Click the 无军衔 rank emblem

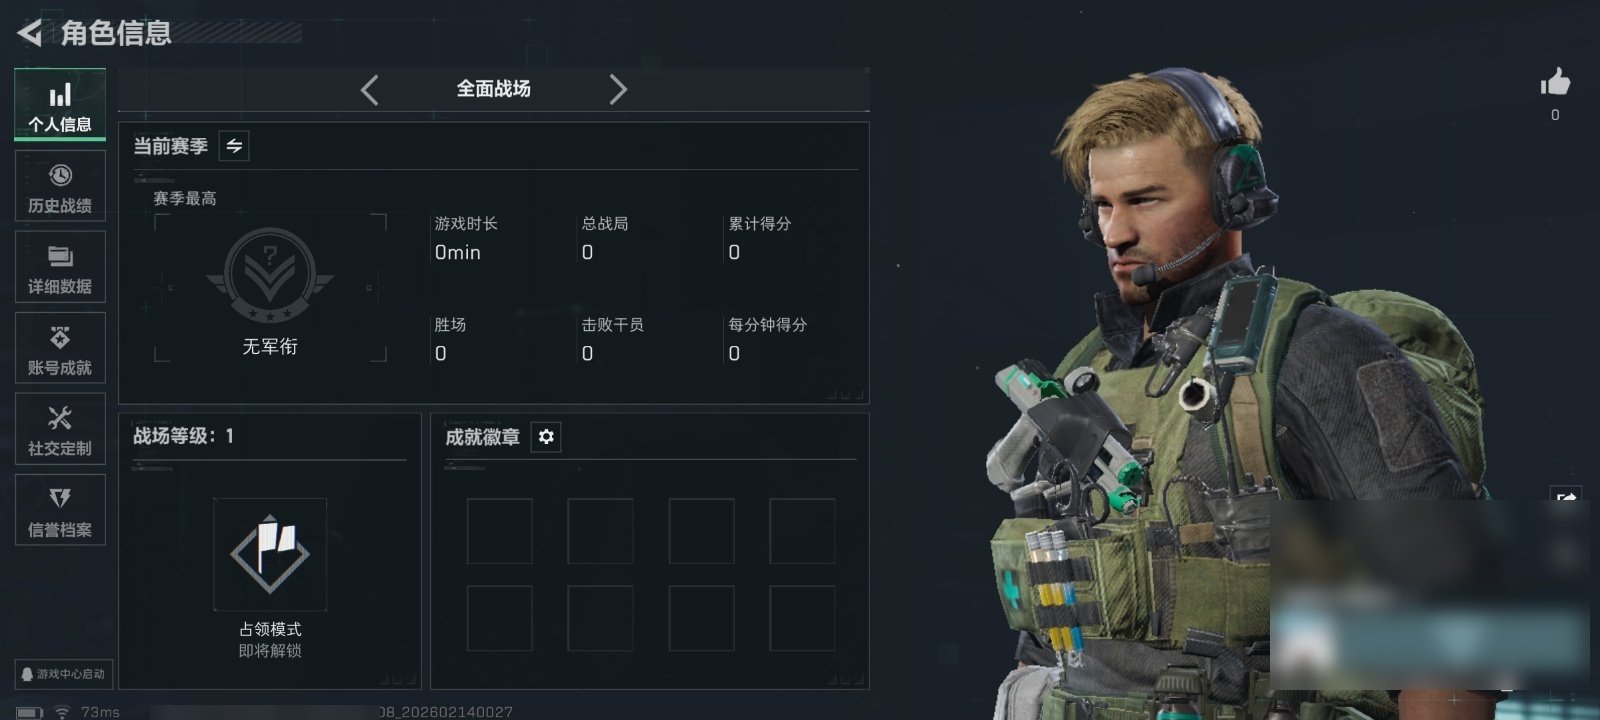coord(270,276)
